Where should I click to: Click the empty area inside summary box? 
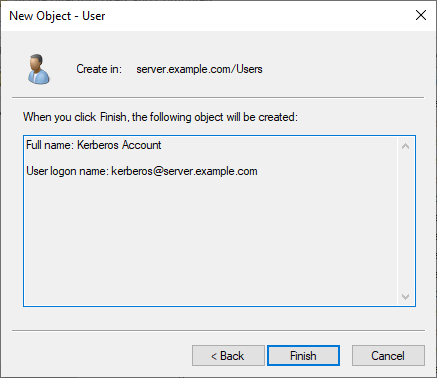[210, 240]
